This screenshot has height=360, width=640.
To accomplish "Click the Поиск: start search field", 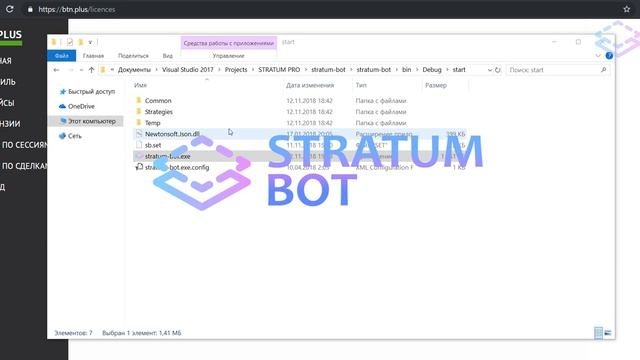I will tap(558, 70).
